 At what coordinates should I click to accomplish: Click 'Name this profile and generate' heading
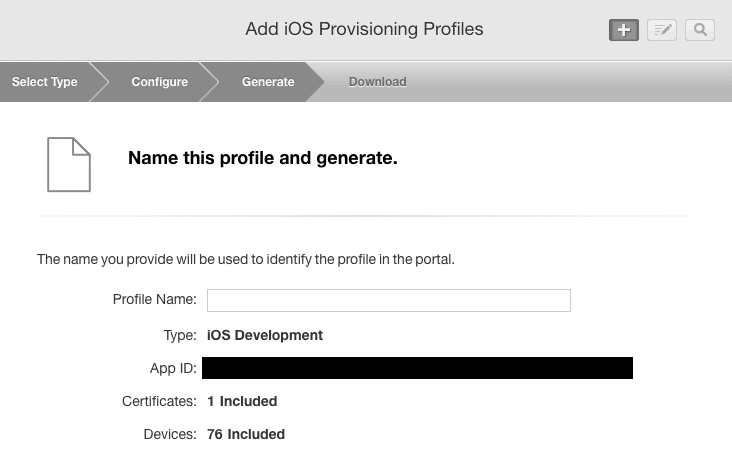263,158
